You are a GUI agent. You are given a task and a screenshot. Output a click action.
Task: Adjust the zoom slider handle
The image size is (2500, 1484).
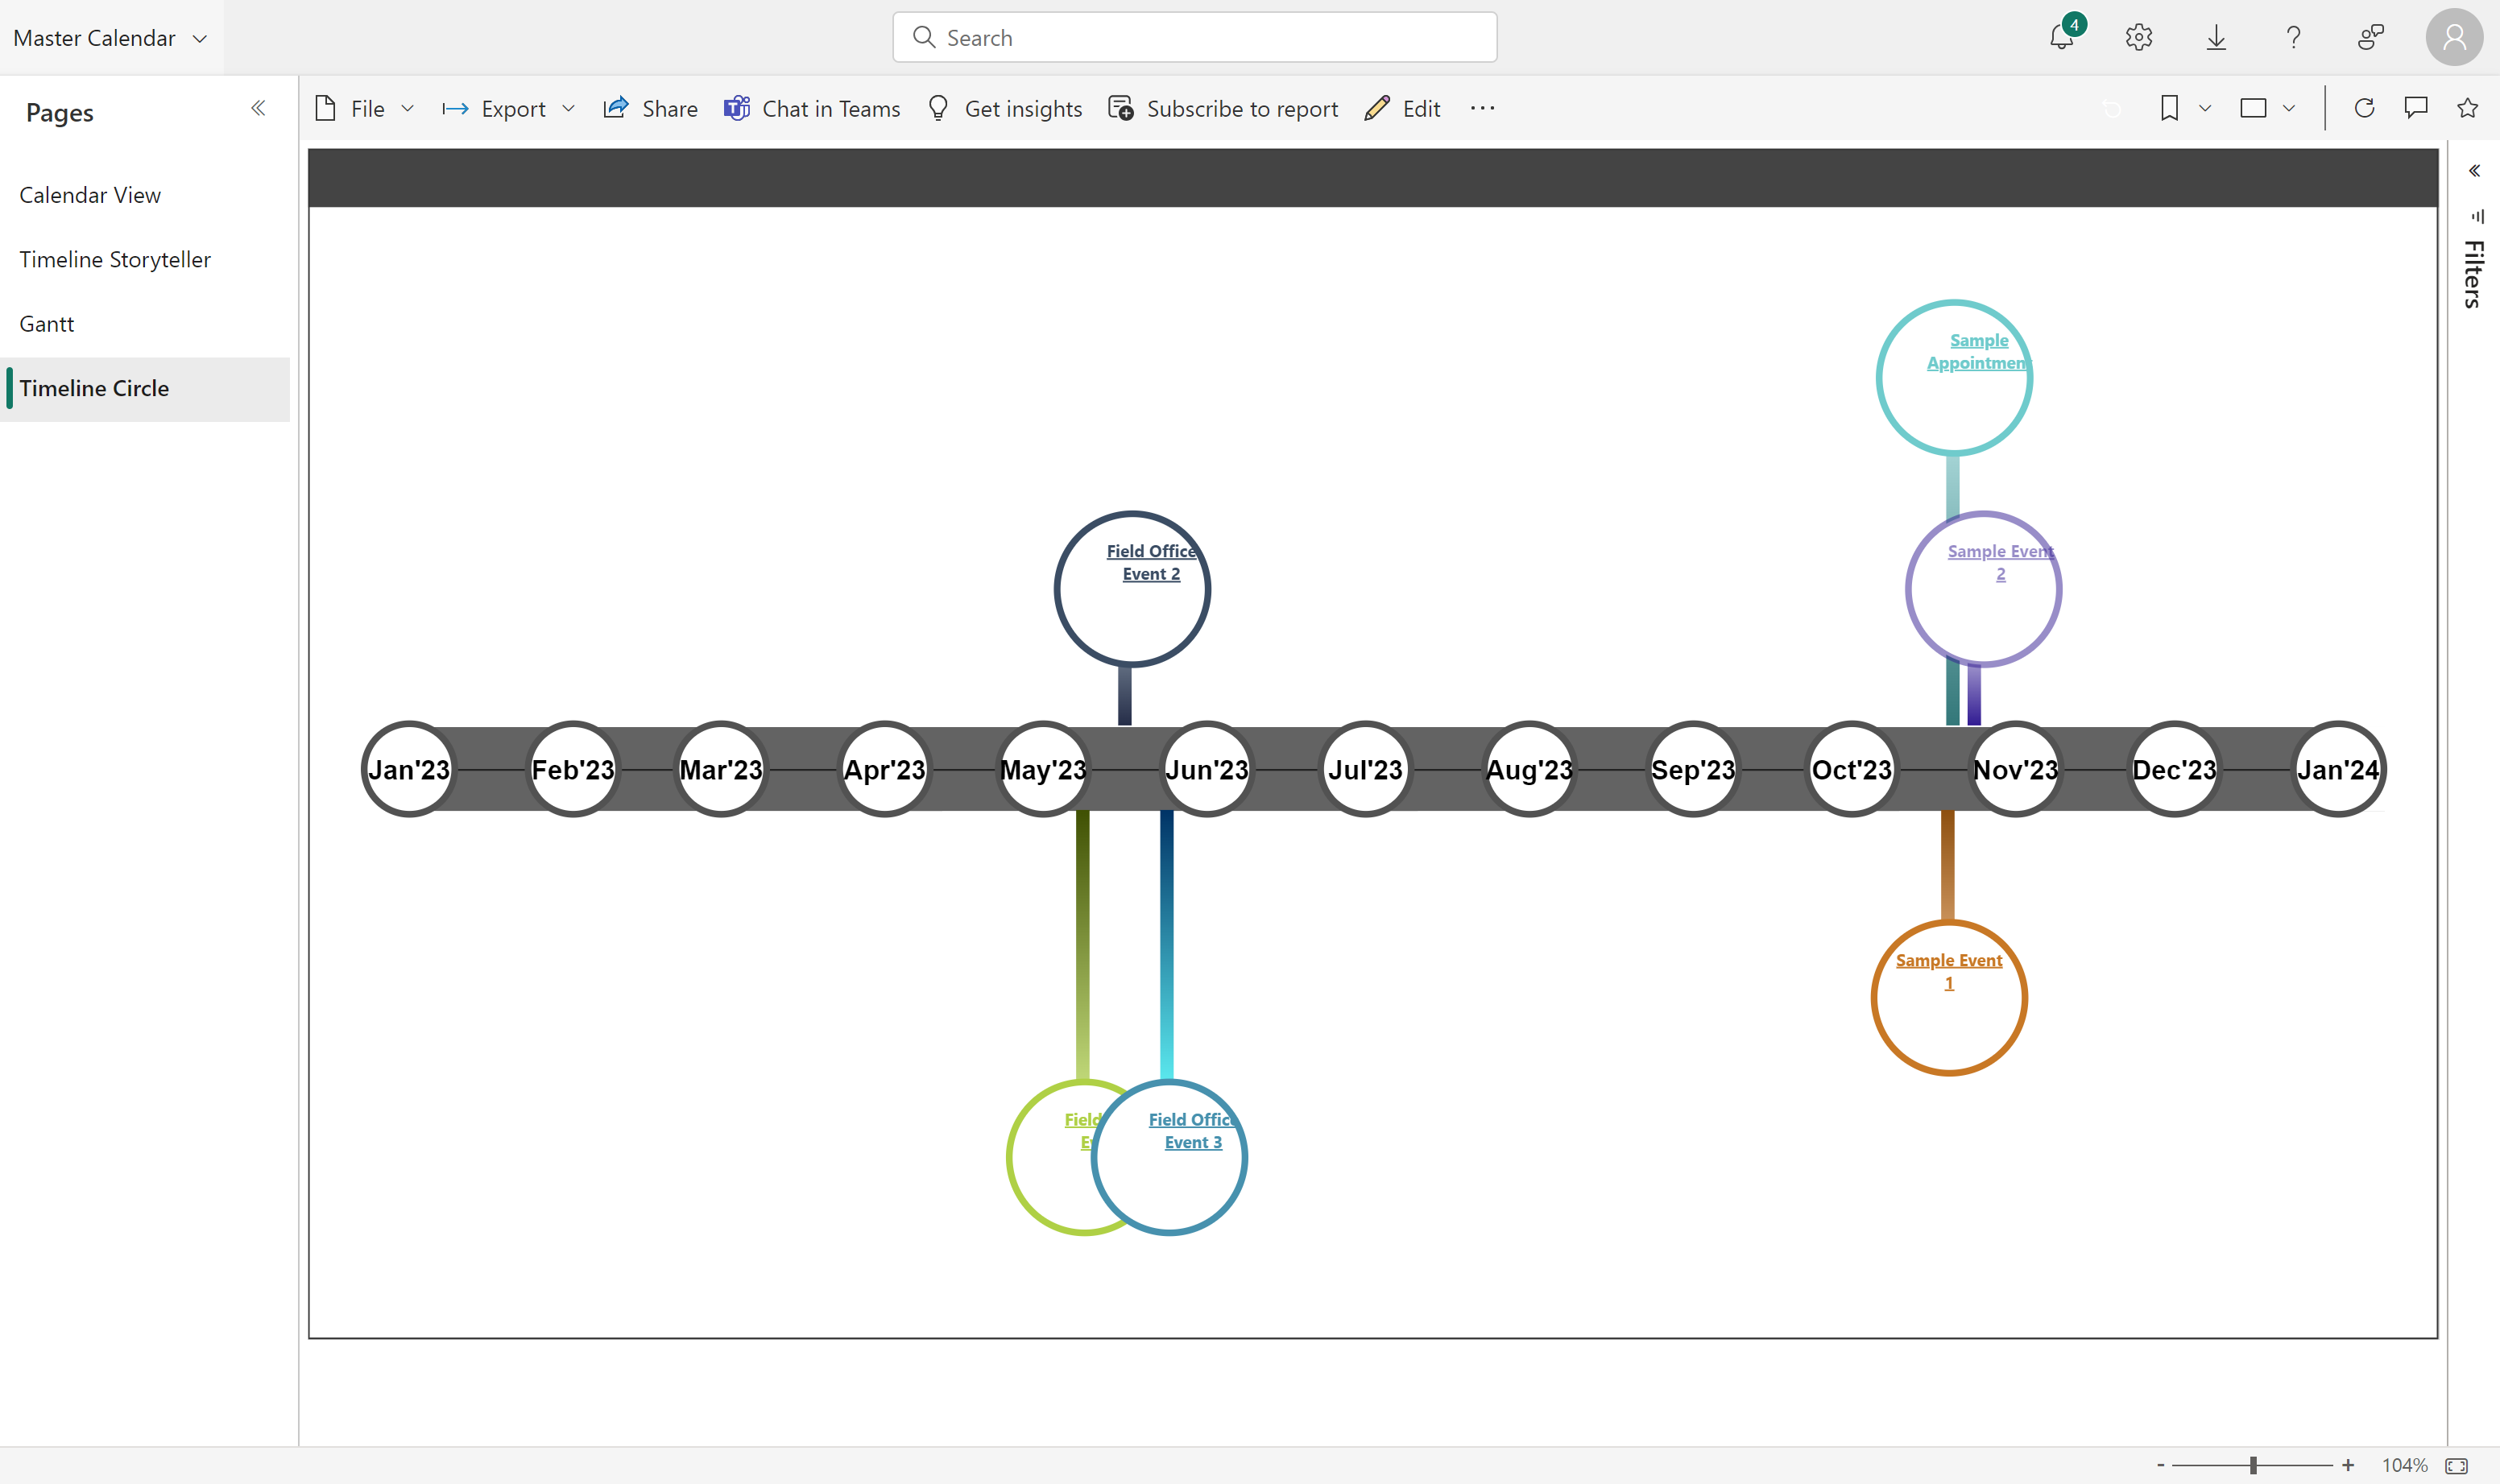(2253, 1465)
